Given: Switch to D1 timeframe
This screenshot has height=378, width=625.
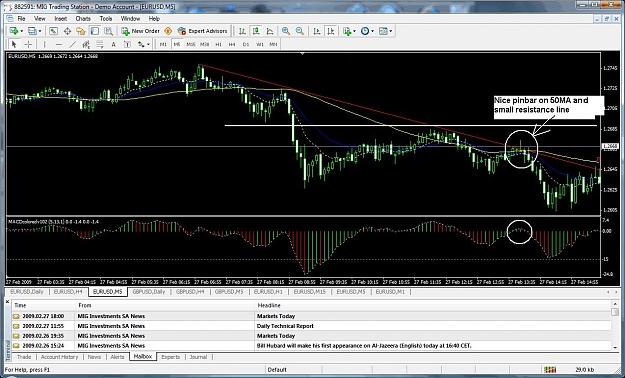Looking at the screenshot, I should pyautogui.click(x=246, y=44).
